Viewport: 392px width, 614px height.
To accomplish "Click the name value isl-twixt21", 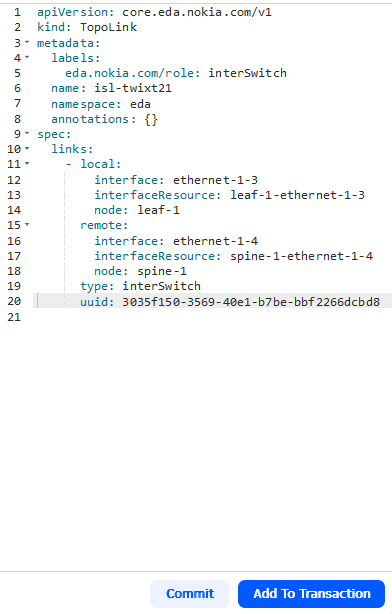I will (133, 88).
